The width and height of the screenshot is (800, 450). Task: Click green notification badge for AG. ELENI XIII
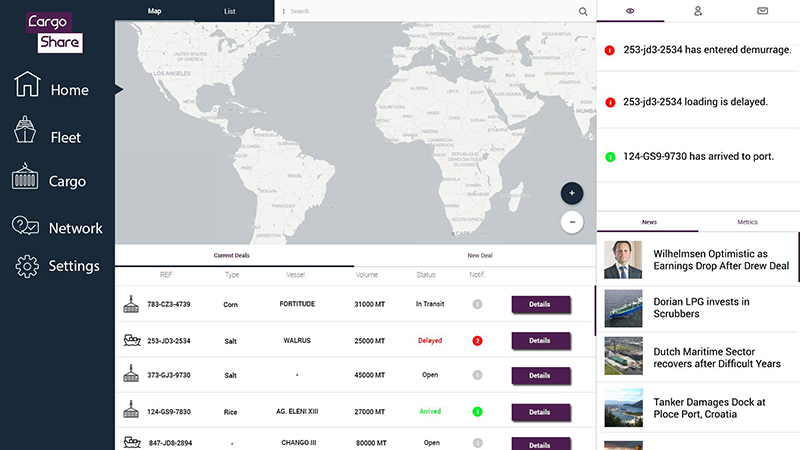click(x=477, y=411)
